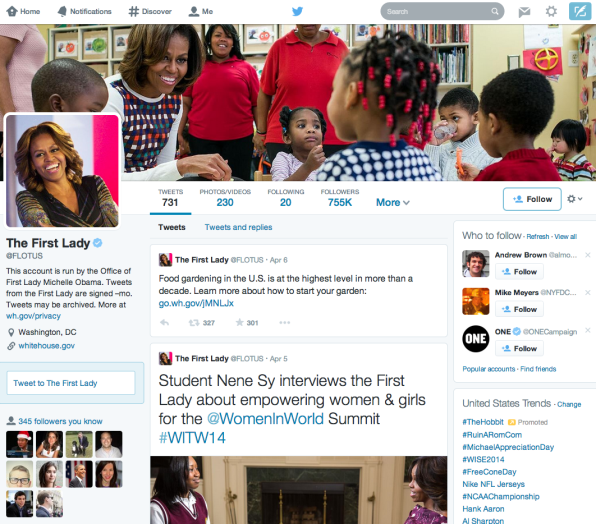
Task: Dismiss Mike Meyers follow suggestion
Action: (587, 292)
